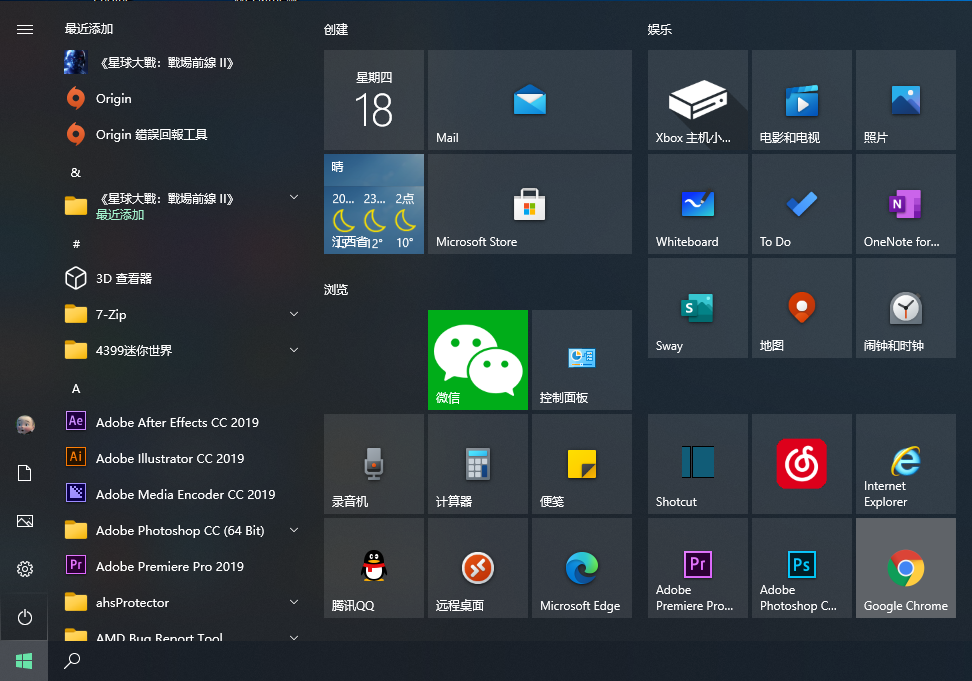Open the Whiteboard tile
The height and width of the screenshot is (681, 972).
tap(697, 203)
